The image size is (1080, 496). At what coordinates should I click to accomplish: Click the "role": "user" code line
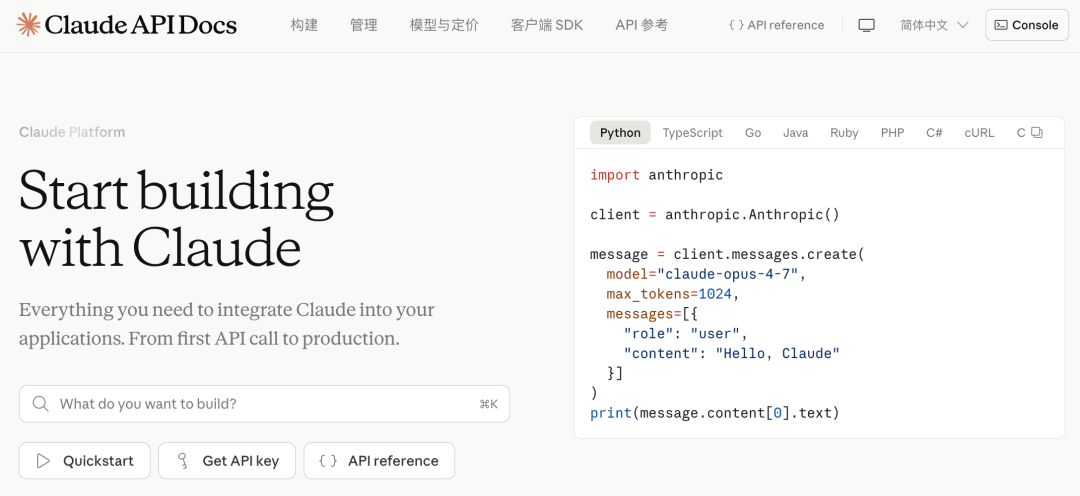point(685,334)
